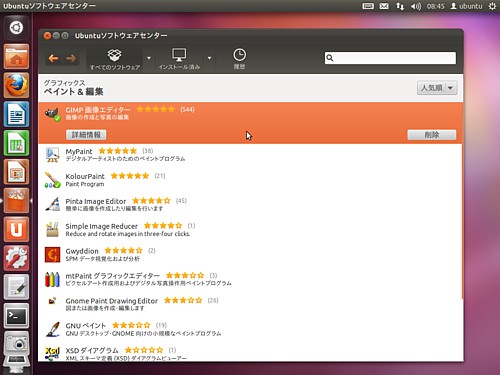Open the Ubuntu Dash home launcher icon
The image size is (500, 375).
[x=16, y=28]
